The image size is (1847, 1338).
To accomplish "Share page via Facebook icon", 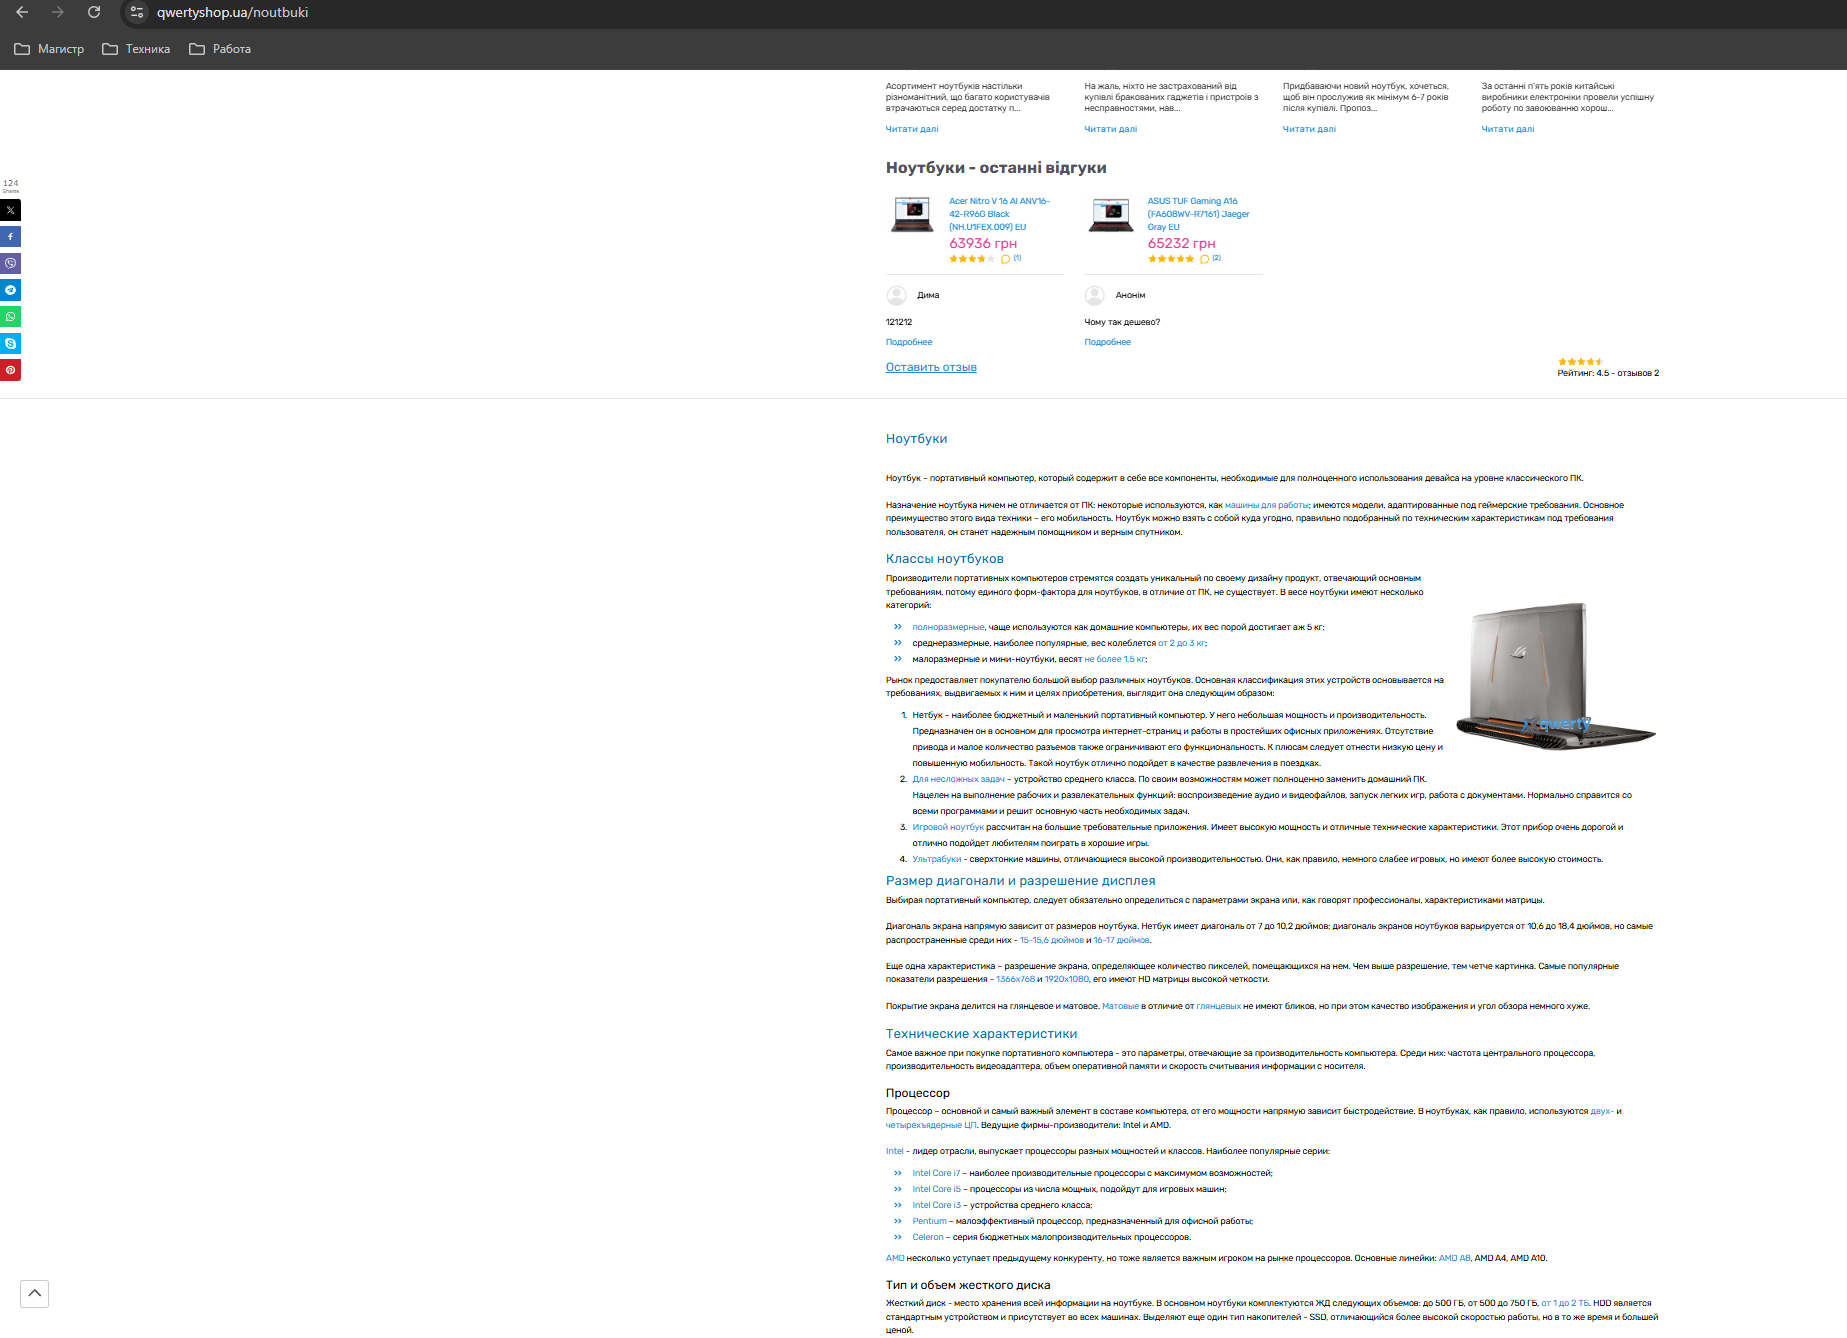I will click(x=10, y=237).
